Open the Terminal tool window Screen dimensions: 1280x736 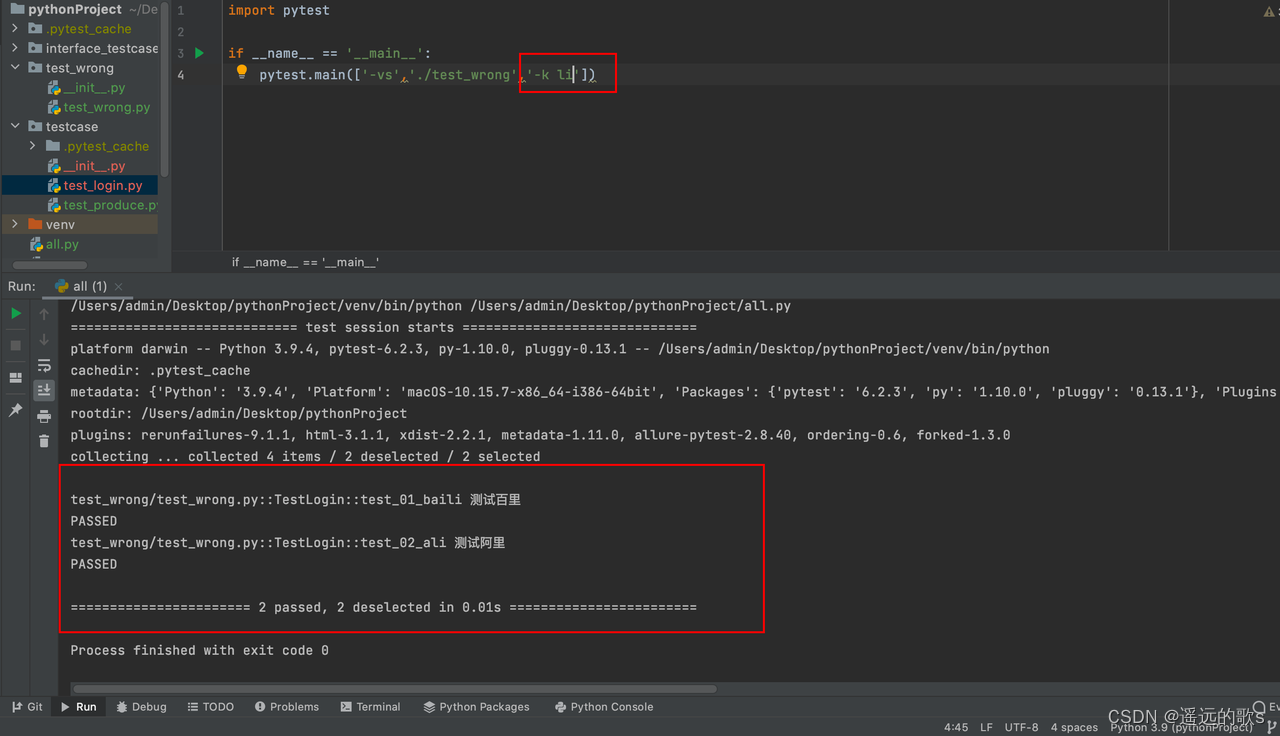click(370, 706)
